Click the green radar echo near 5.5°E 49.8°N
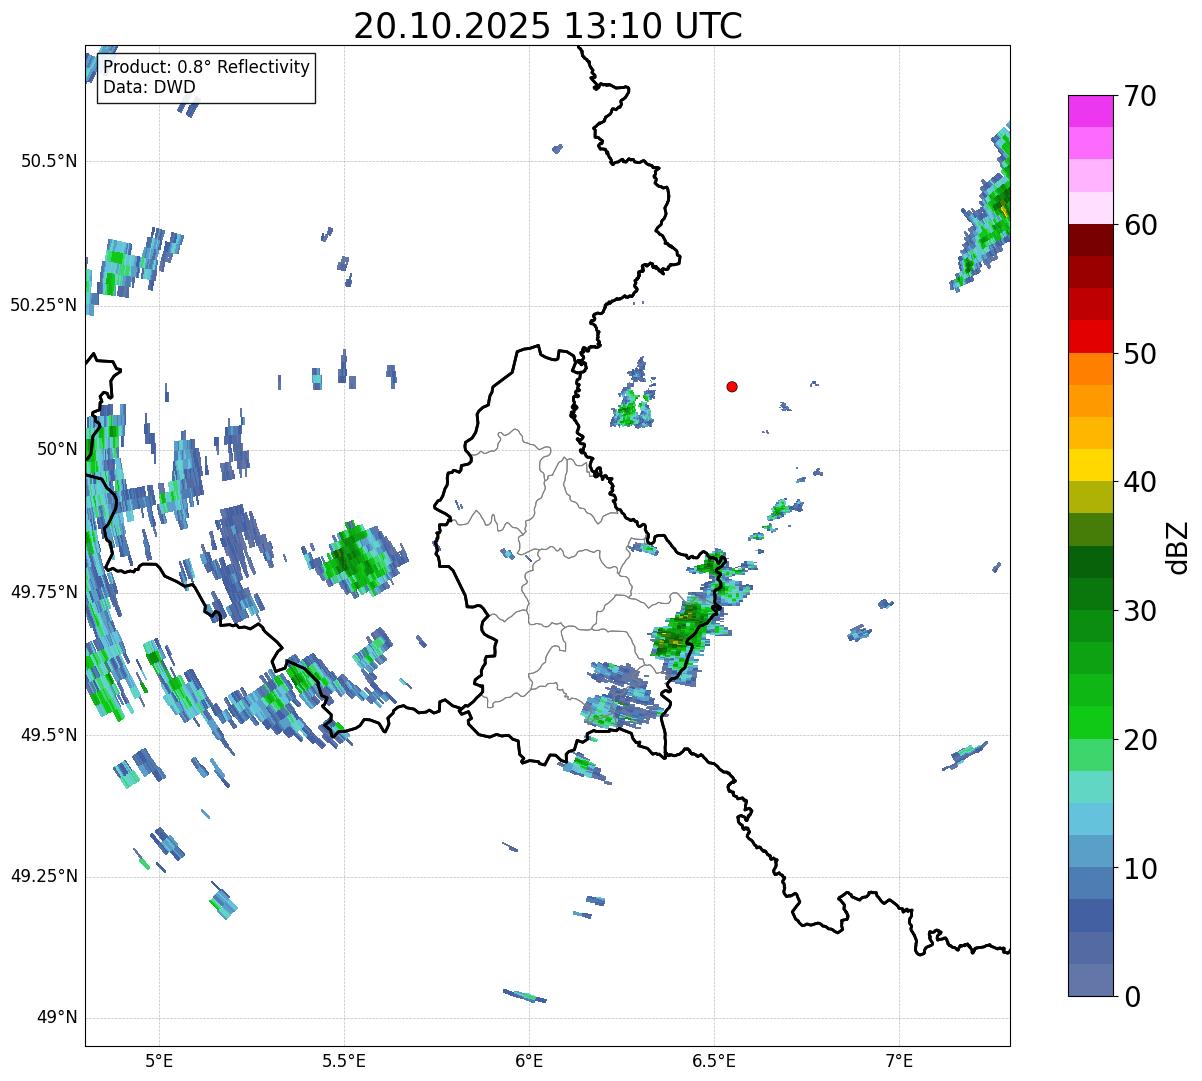 (358, 560)
